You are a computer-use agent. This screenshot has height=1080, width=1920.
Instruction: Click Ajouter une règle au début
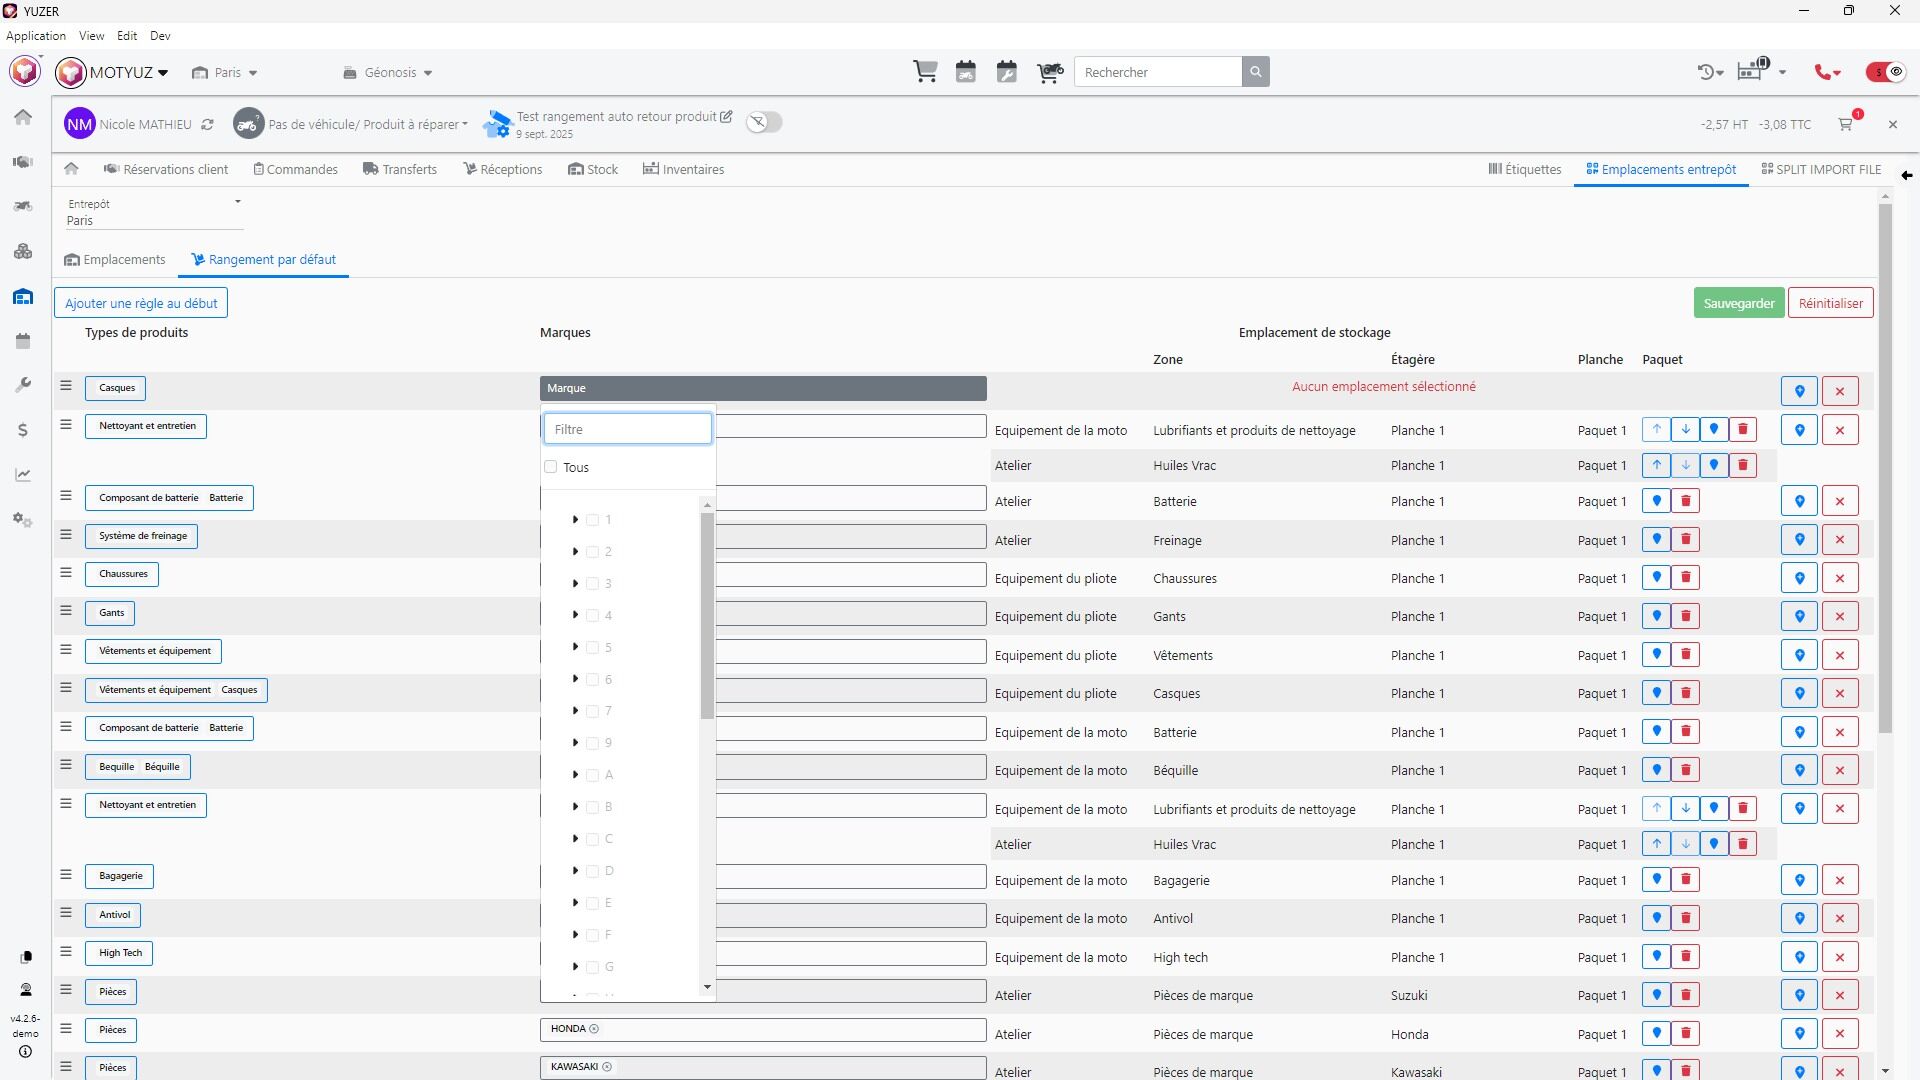point(141,303)
